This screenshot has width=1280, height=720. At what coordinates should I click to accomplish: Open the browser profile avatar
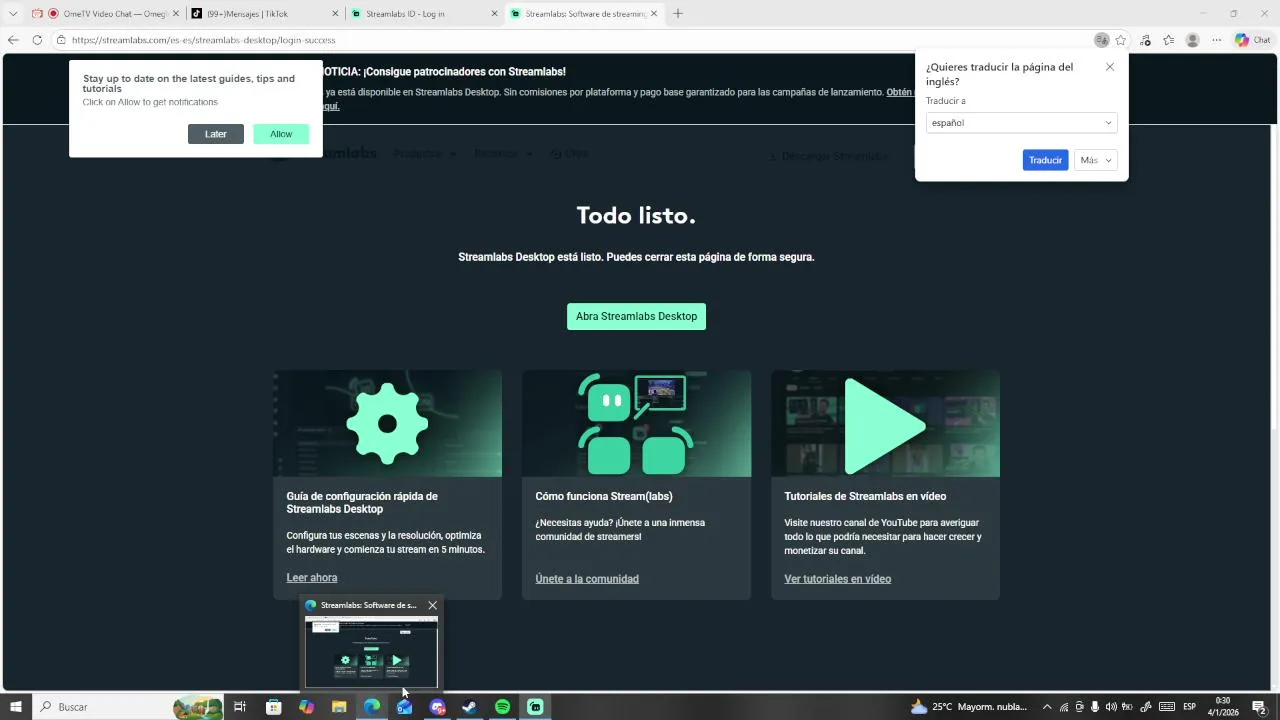point(1192,40)
